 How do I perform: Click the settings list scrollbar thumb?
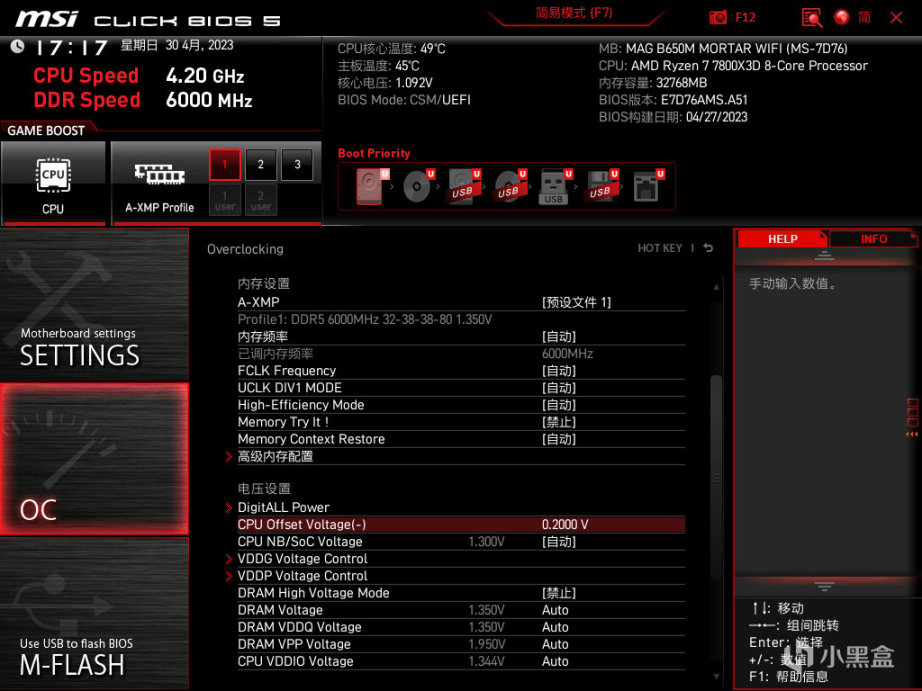click(x=716, y=476)
